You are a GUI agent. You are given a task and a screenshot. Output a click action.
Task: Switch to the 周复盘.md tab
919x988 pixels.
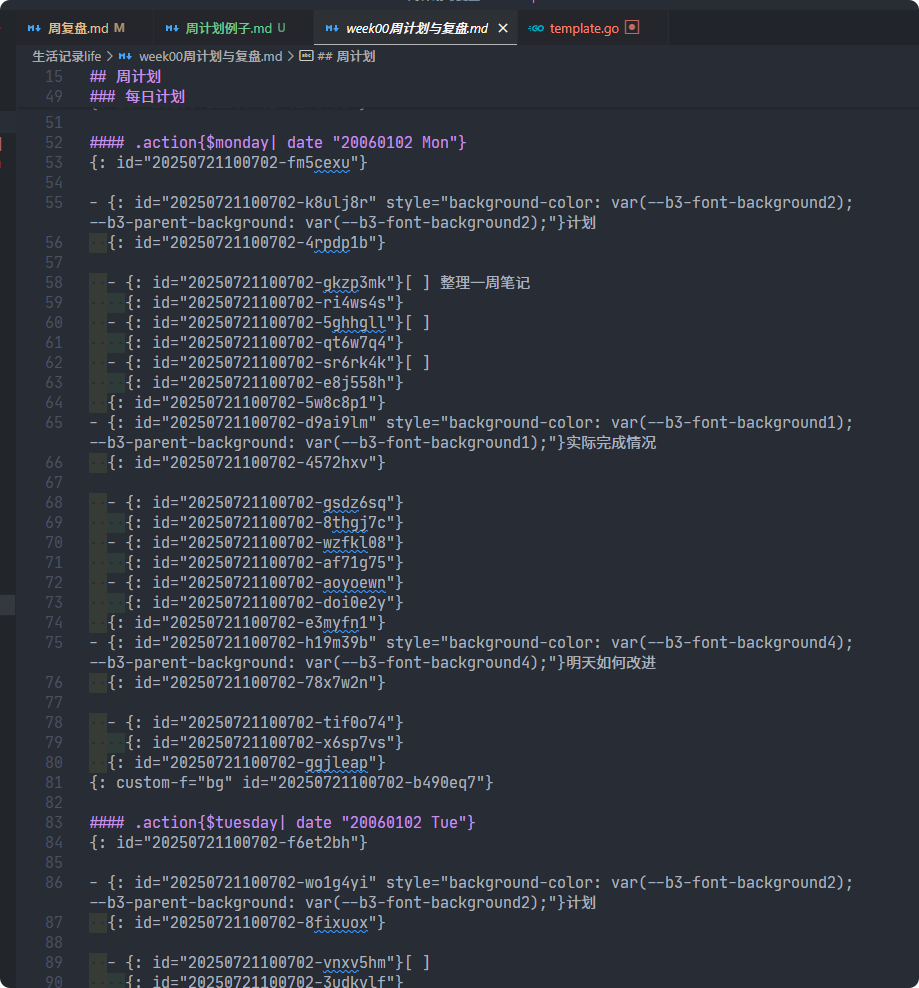[x=76, y=28]
